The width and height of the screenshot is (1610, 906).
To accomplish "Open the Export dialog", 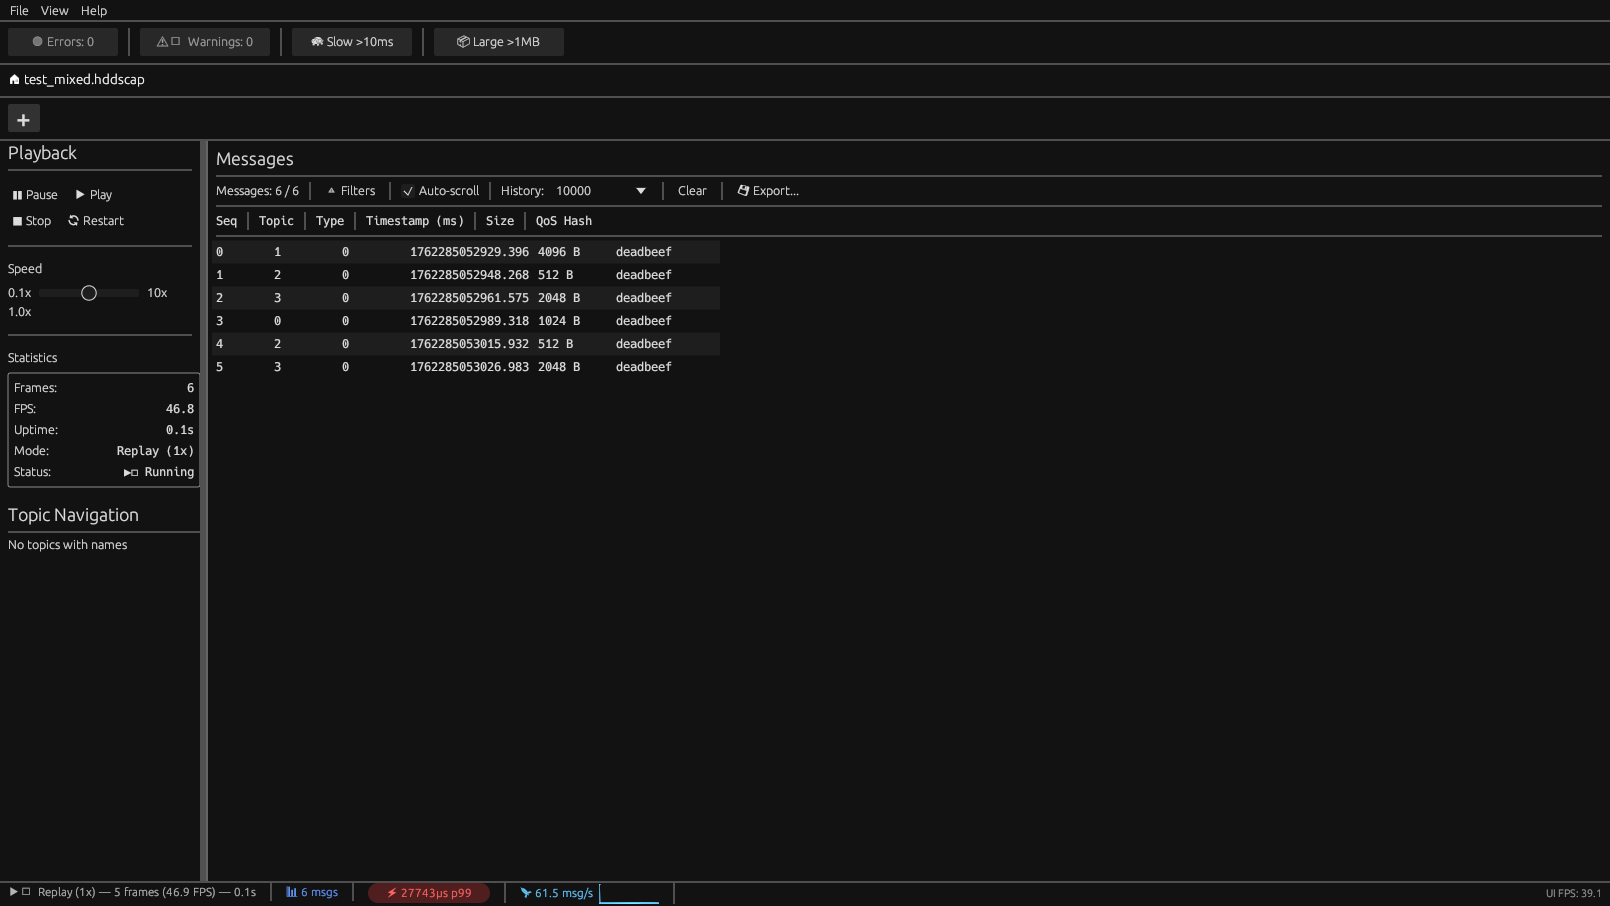I will click(x=766, y=190).
